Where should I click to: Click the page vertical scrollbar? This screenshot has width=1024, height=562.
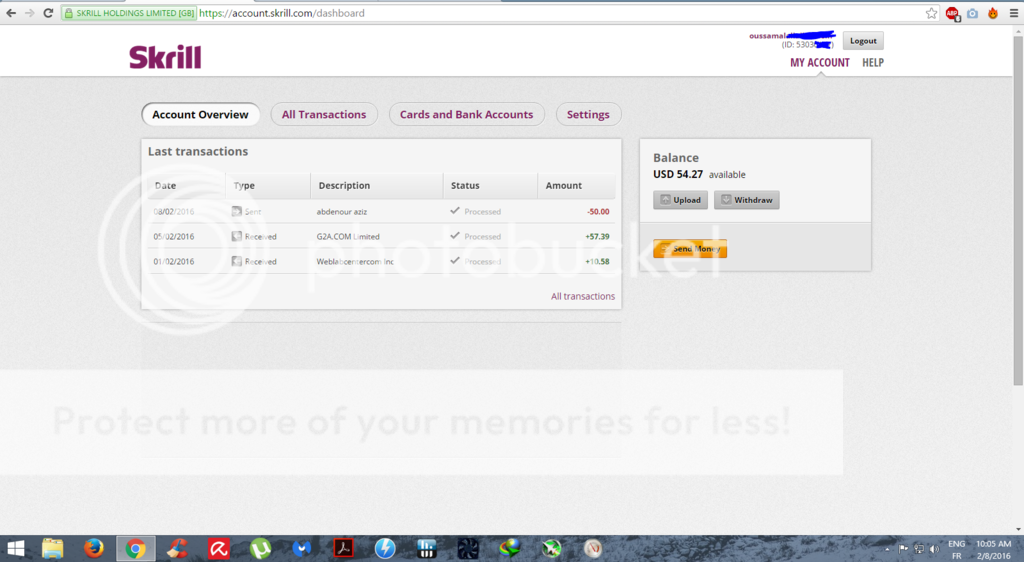click(1018, 209)
